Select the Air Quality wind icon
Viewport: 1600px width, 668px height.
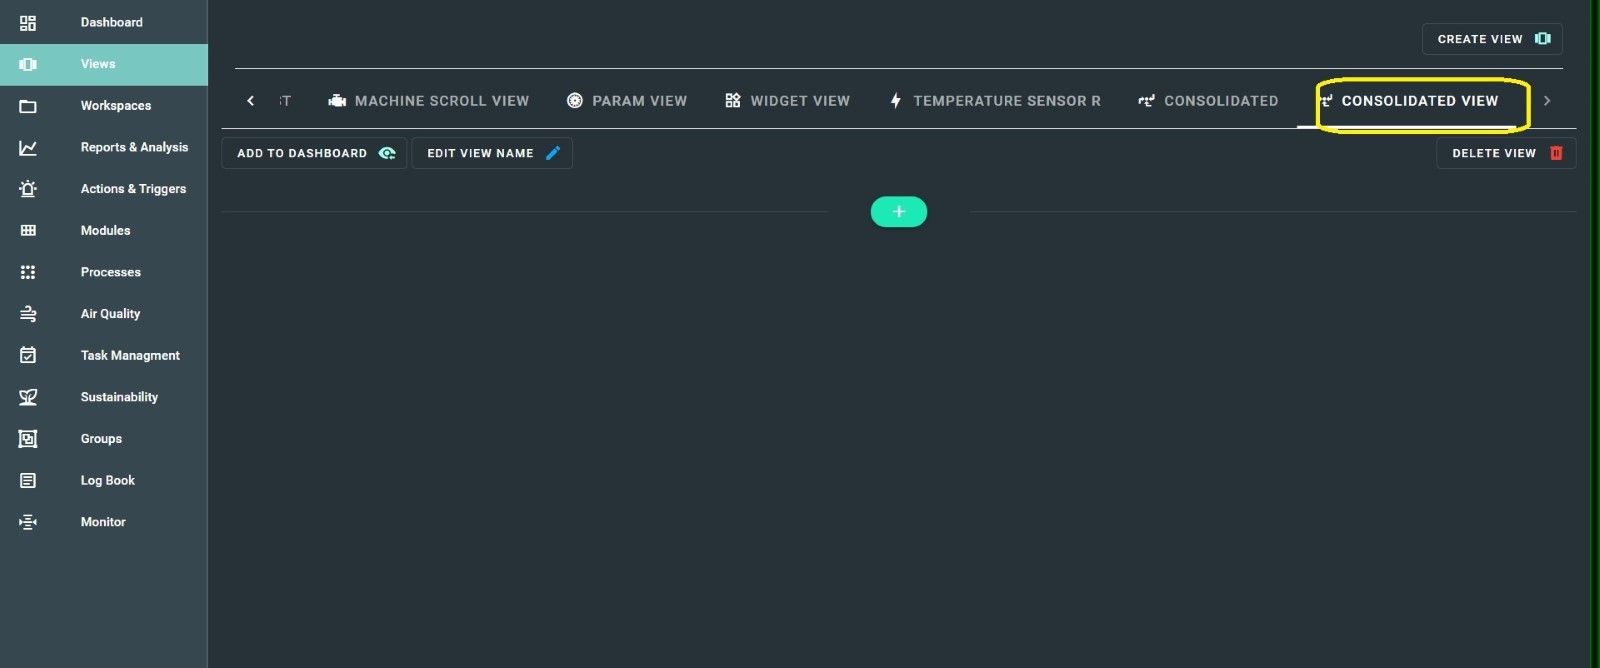pos(28,314)
